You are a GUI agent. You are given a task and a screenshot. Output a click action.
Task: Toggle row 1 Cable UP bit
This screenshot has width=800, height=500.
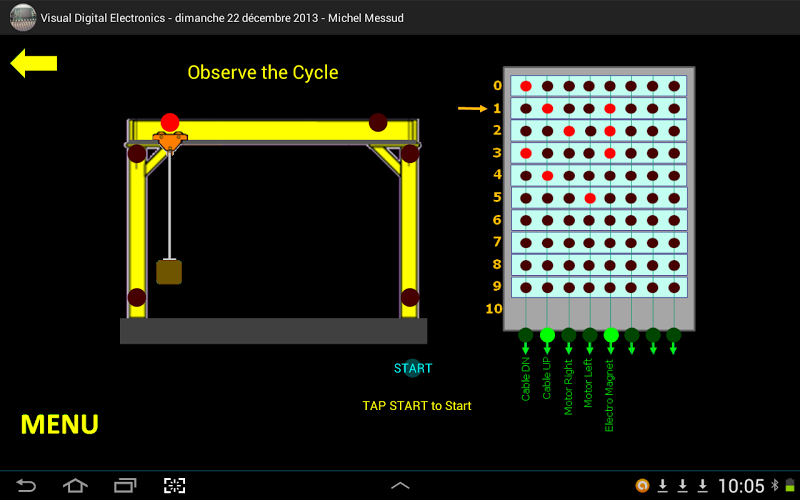[547, 109]
